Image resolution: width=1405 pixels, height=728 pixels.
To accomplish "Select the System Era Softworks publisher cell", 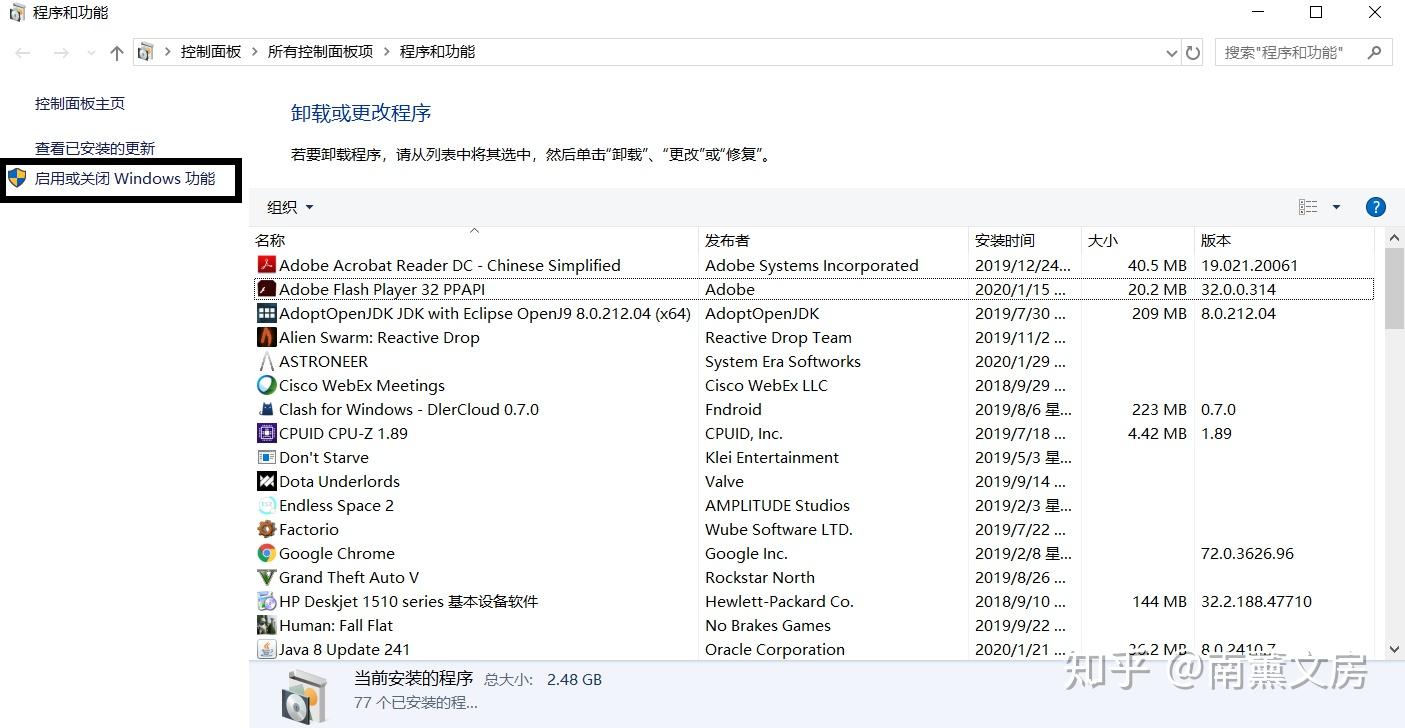I will click(783, 361).
